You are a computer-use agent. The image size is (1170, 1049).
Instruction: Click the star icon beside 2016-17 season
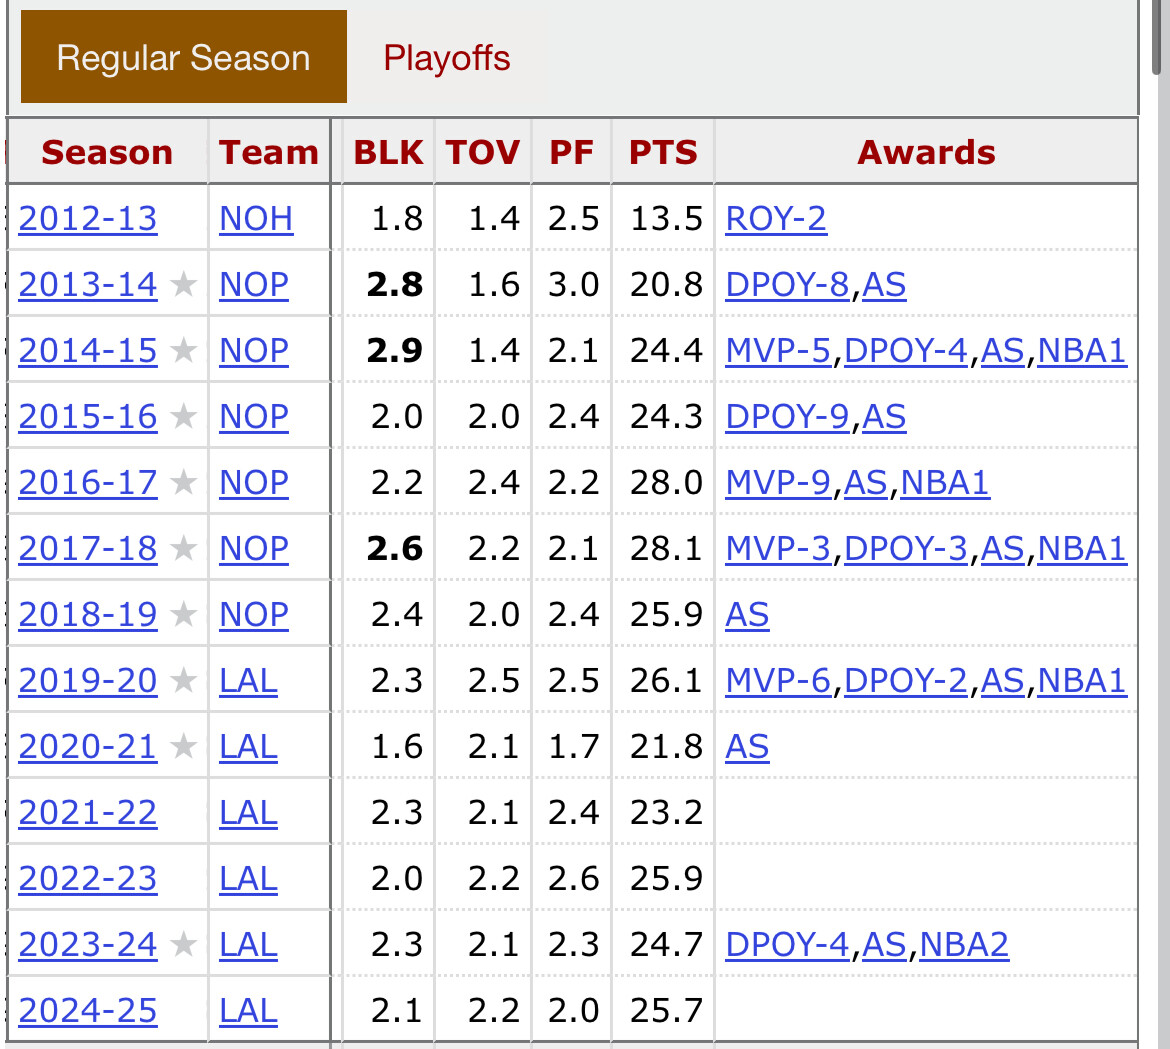click(x=183, y=483)
